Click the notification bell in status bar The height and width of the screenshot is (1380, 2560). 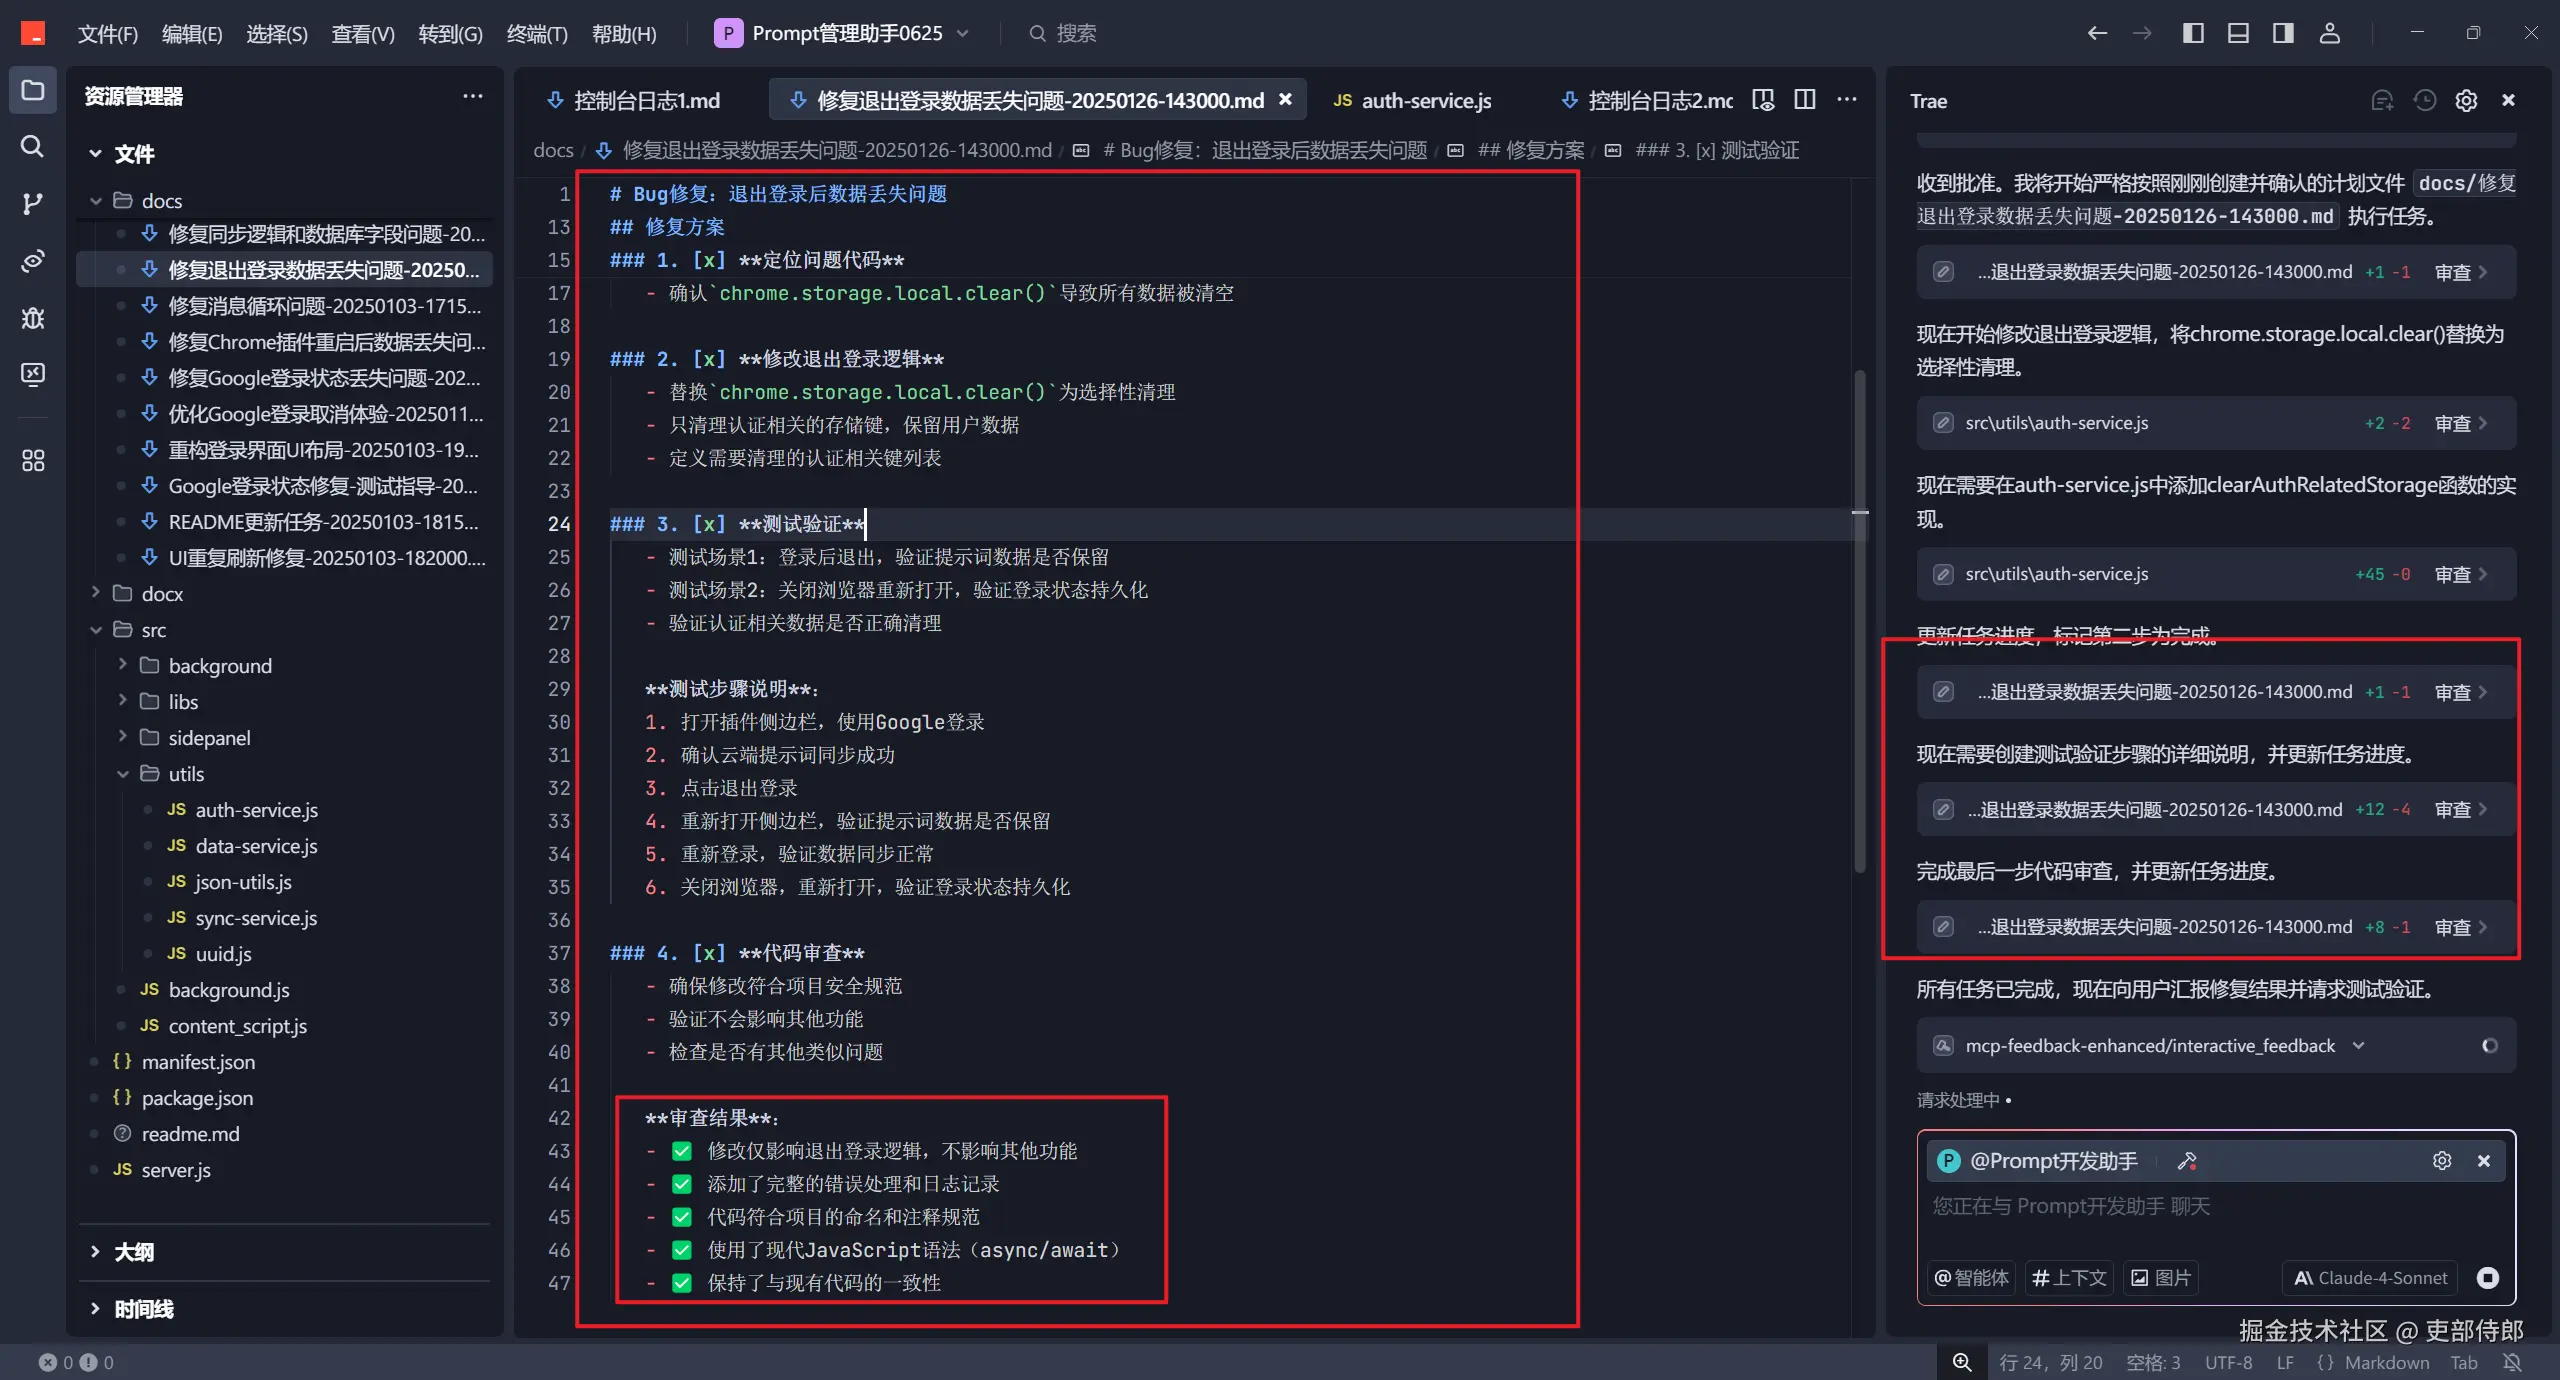pos(2512,1362)
